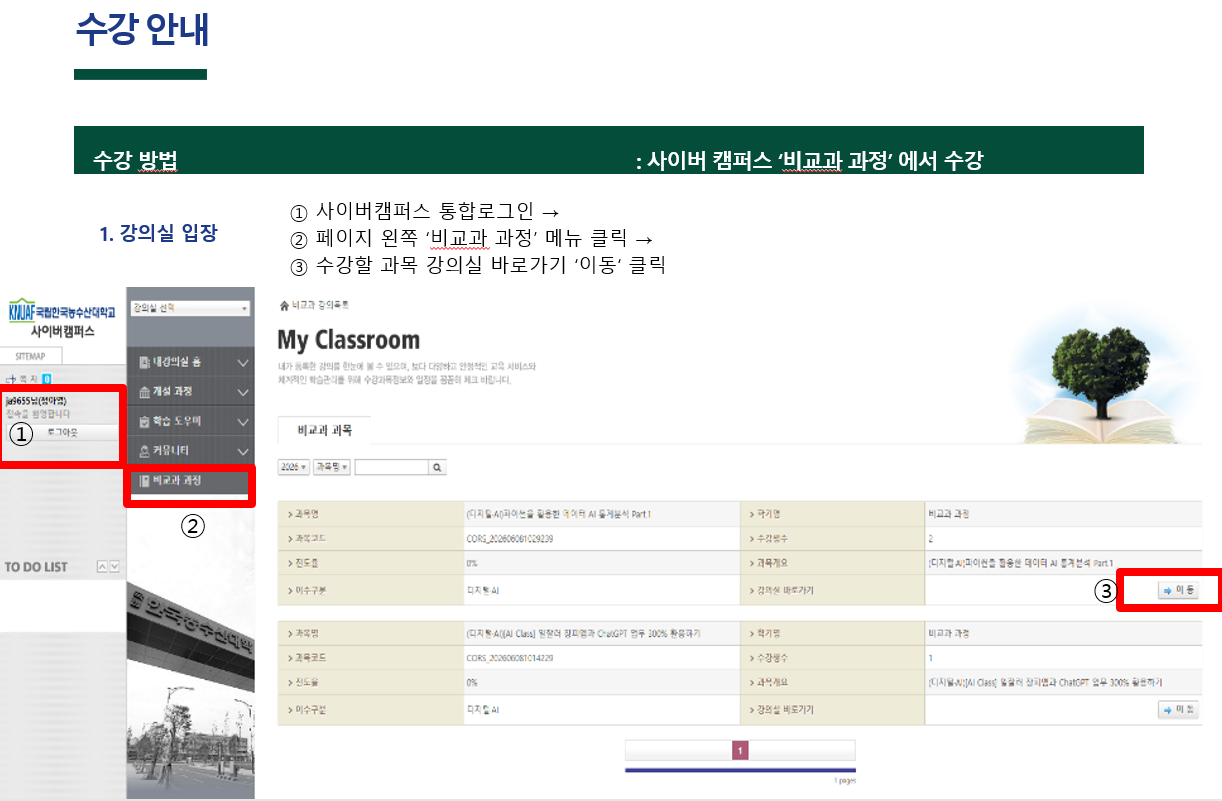Screen dimensions: 1222x801
Task: Focus the course search input field
Action: pyautogui.click(x=392, y=467)
